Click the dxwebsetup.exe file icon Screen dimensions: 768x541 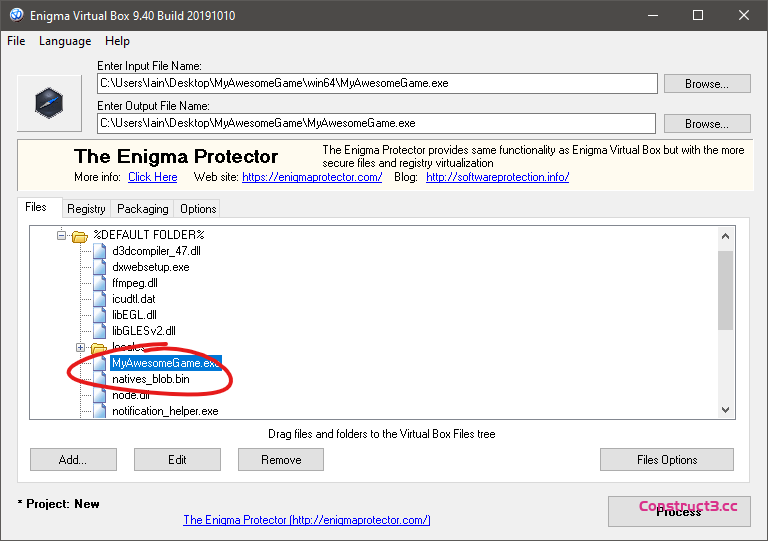pyautogui.click(x=99, y=267)
